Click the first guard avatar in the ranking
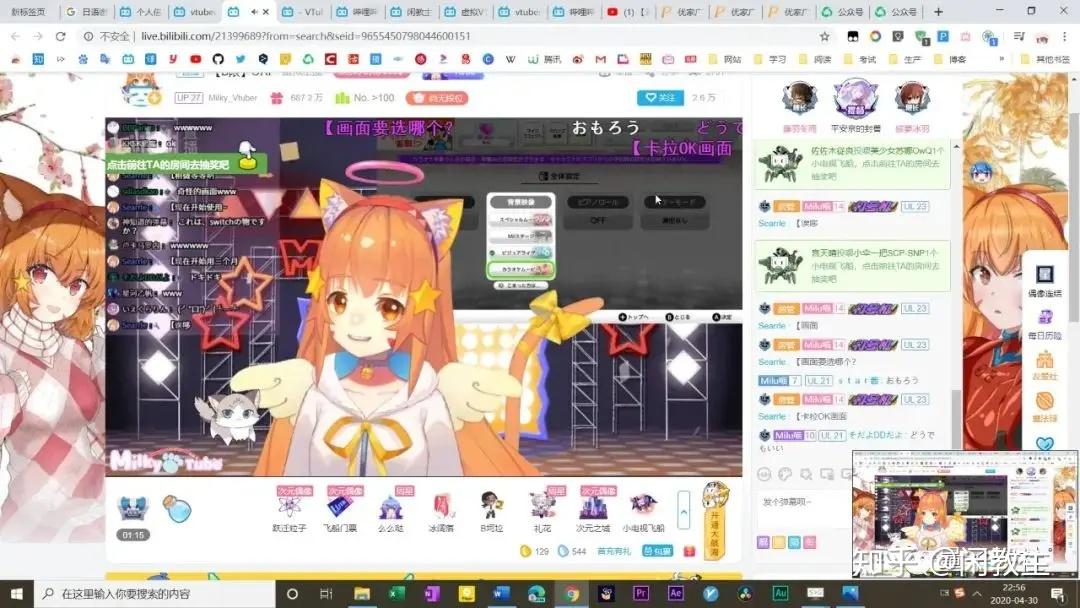The image size is (1080, 608). coord(799,98)
